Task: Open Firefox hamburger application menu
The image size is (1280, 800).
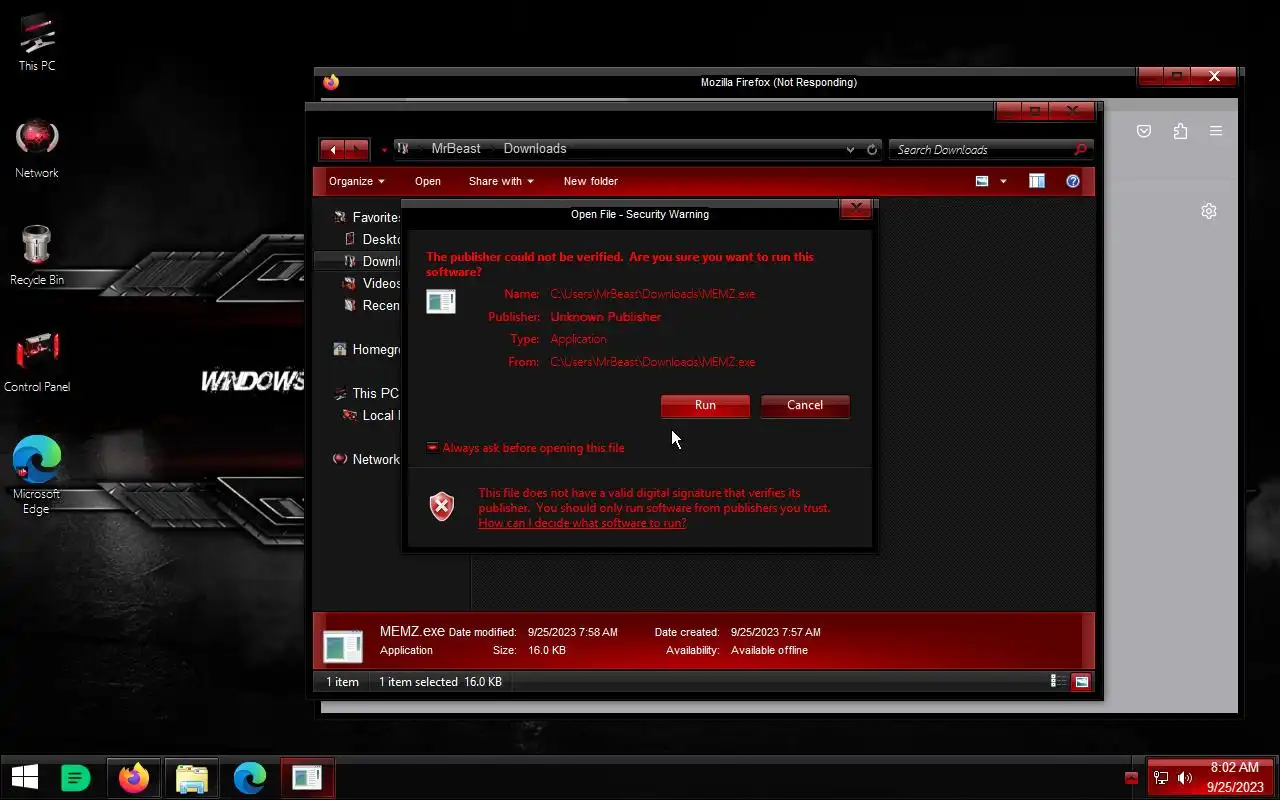Action: pos(1216,131)
